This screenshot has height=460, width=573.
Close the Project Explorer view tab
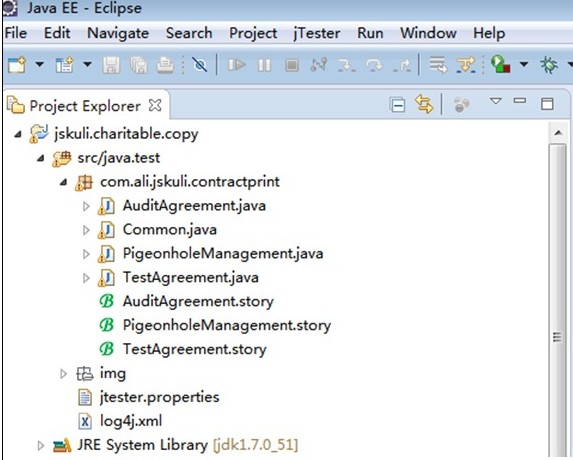pos(155,106)
